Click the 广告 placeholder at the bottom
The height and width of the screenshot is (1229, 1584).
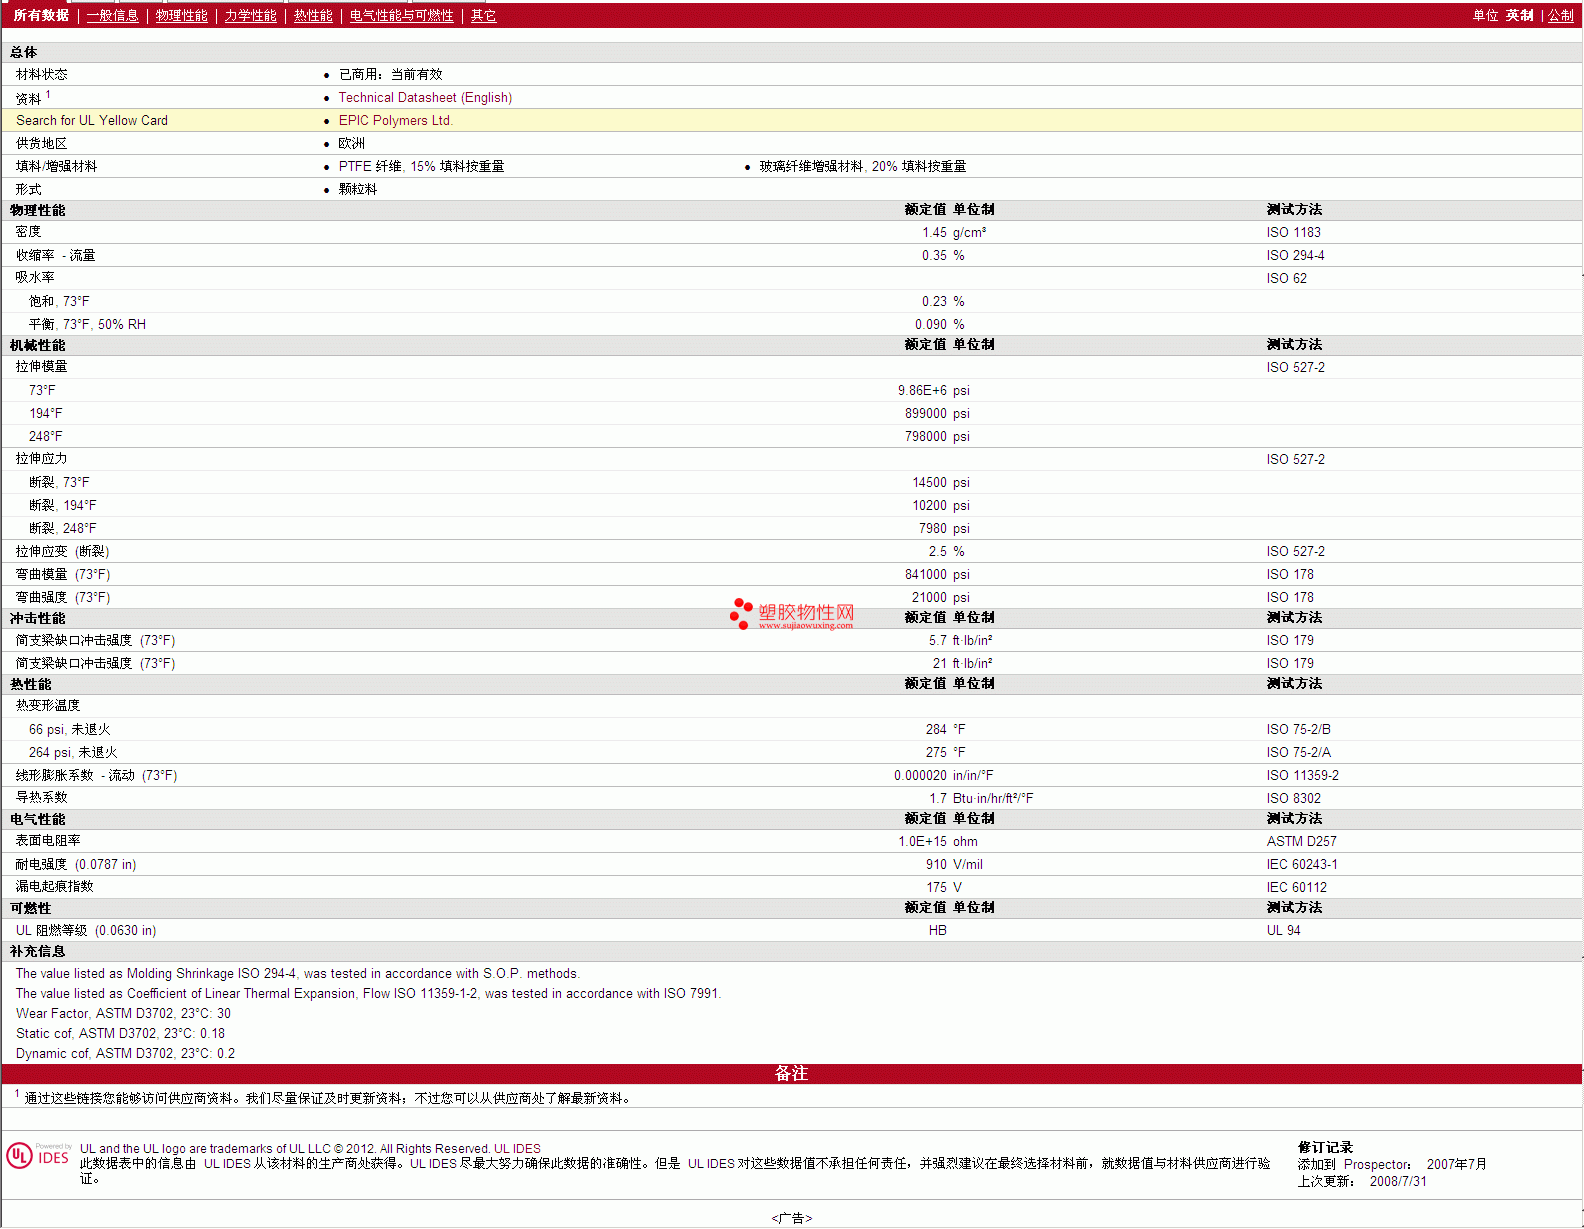(791, 1218)
